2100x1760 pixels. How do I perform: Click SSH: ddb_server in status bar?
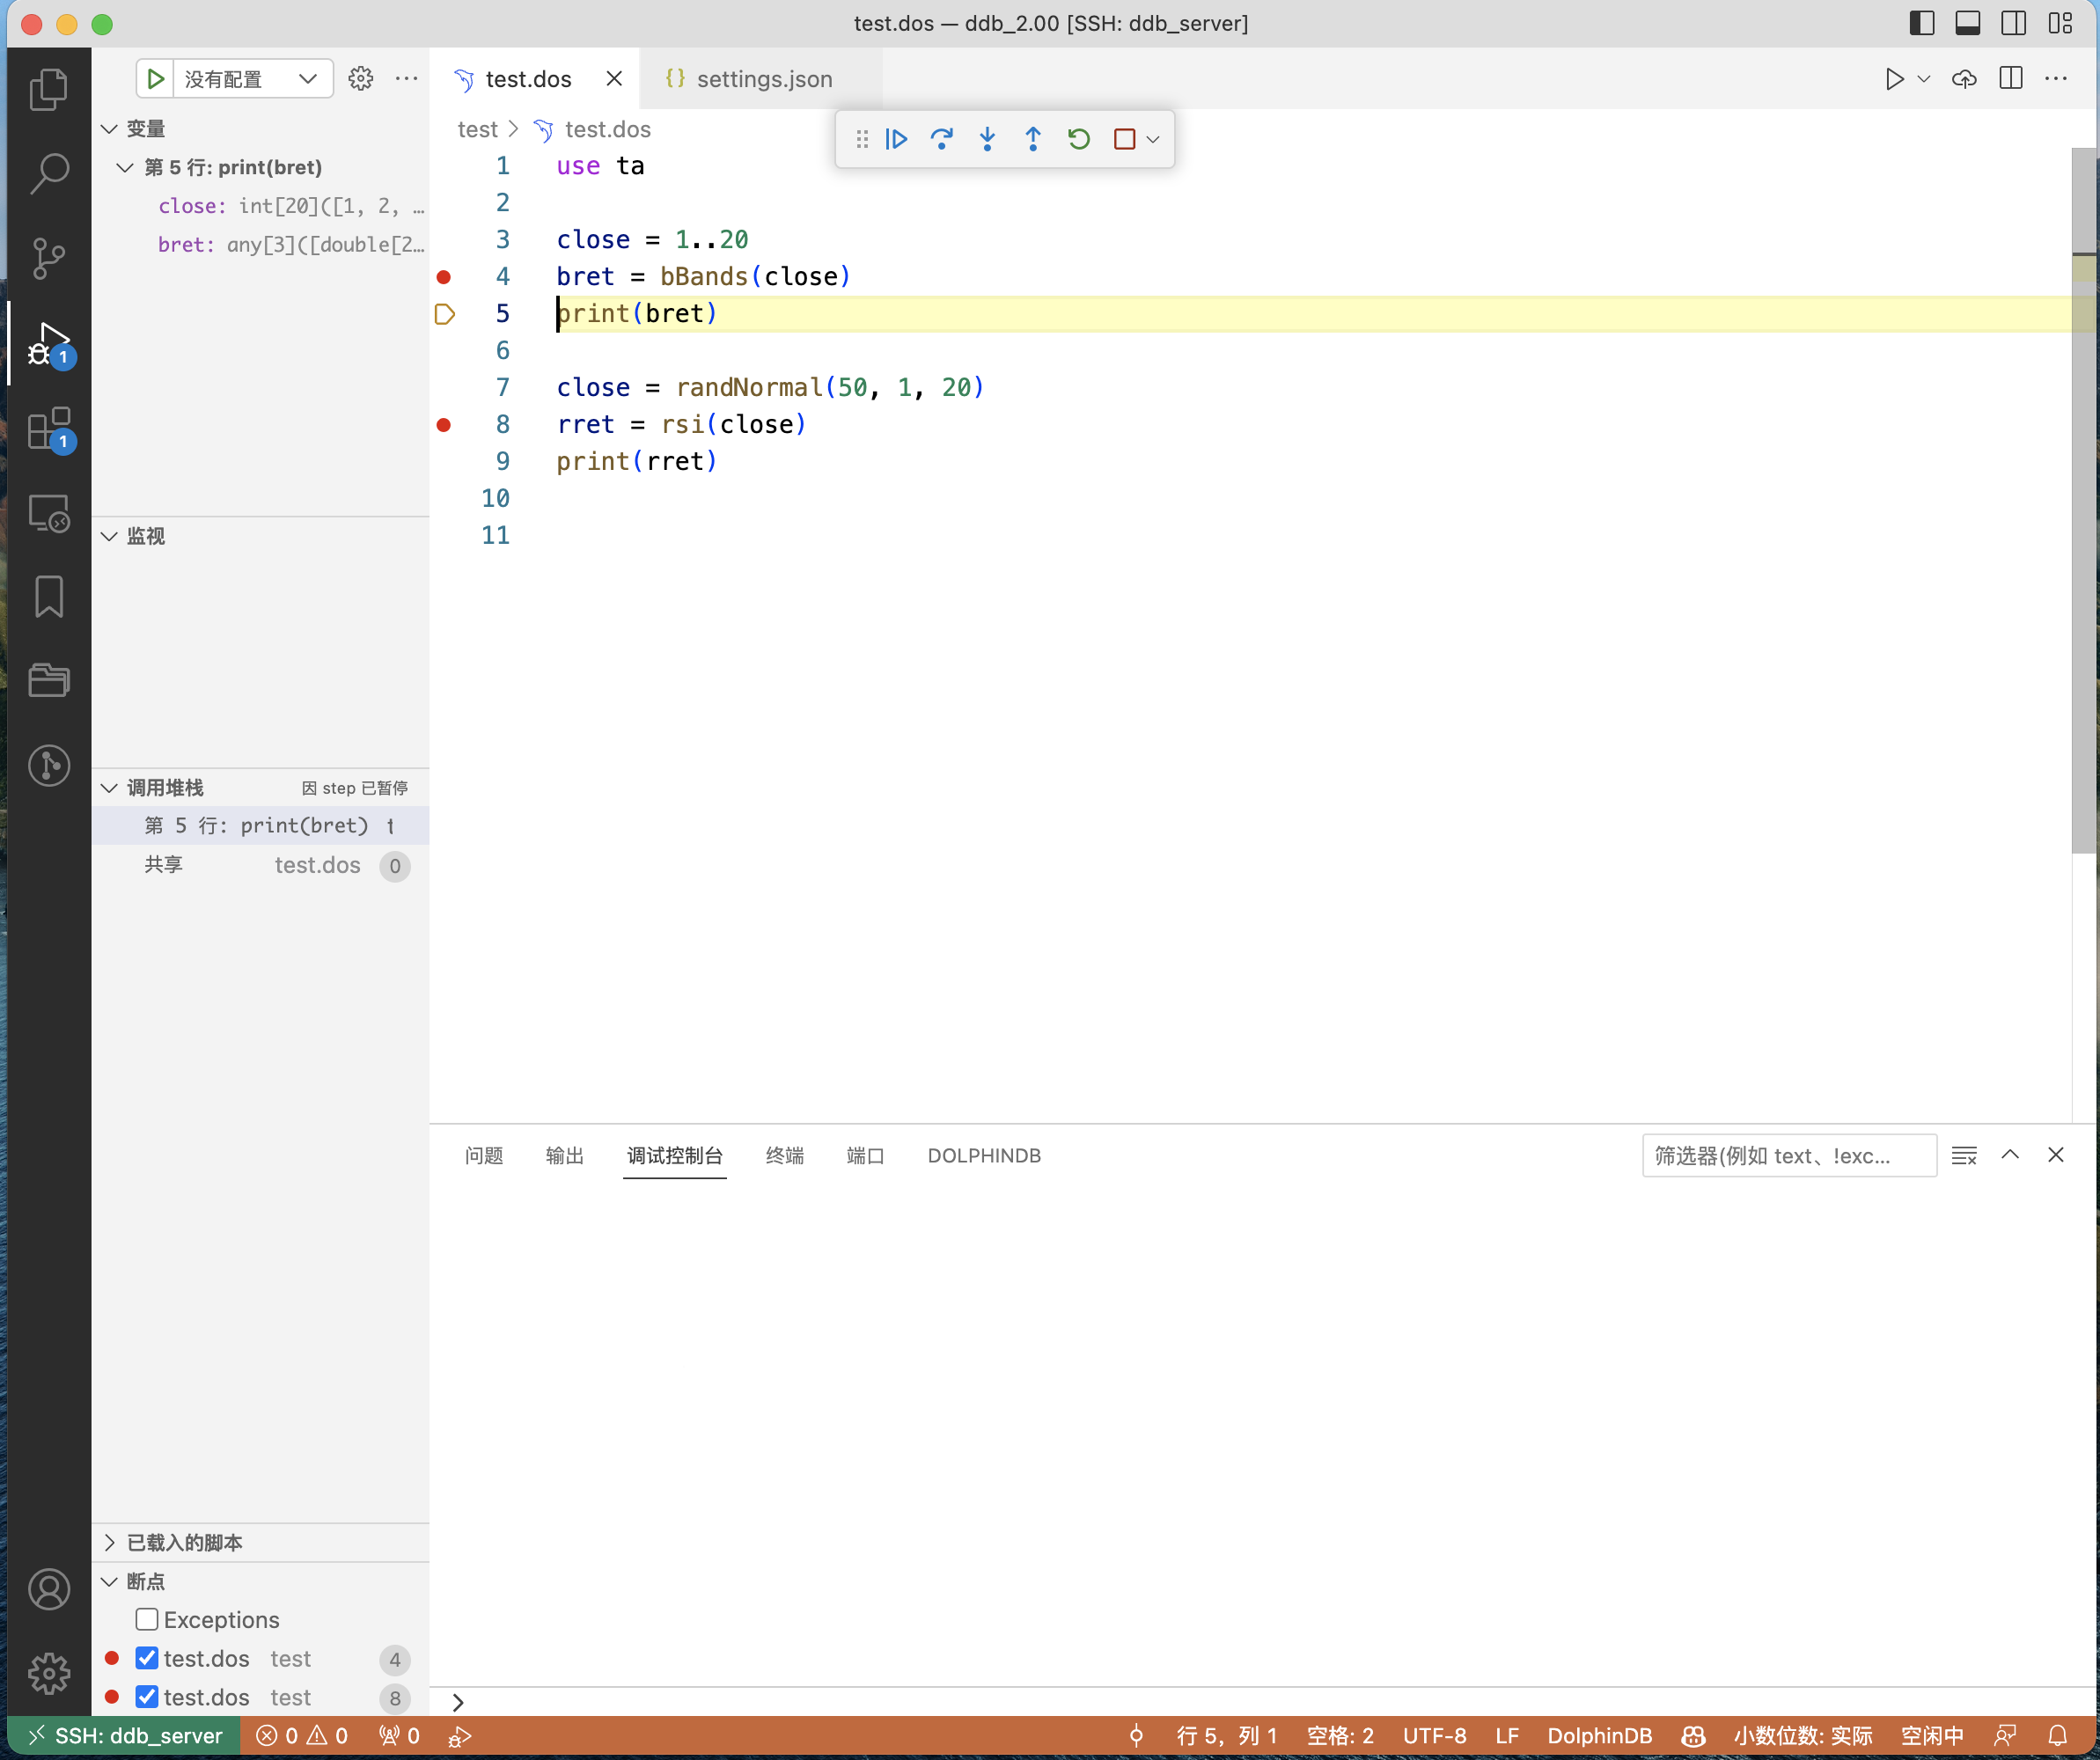click(x=124, y=1735)
